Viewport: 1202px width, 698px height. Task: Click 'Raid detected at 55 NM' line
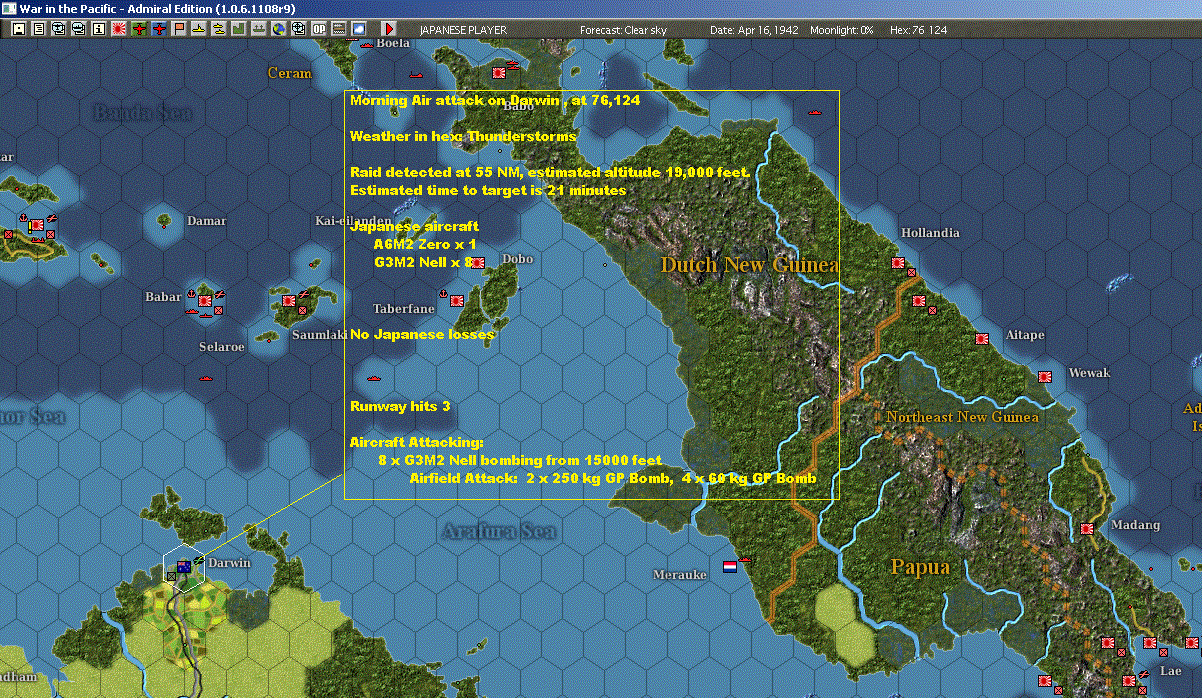(x=550, y=172)
